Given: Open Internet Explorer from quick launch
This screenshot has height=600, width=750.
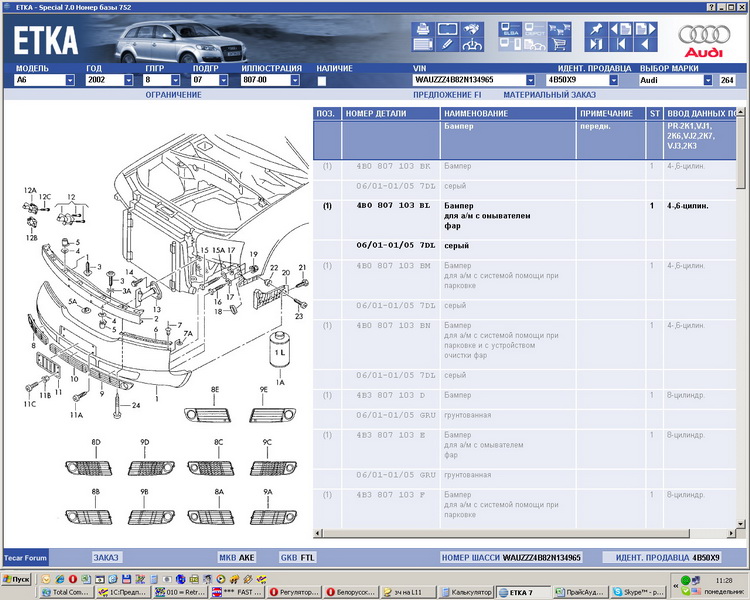Looking at the screenshot, I should (59, 579).
